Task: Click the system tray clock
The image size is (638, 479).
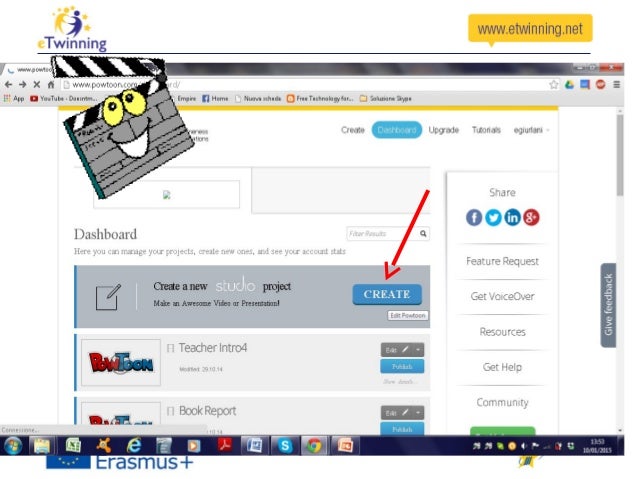Action: click(x=597, y=446)
